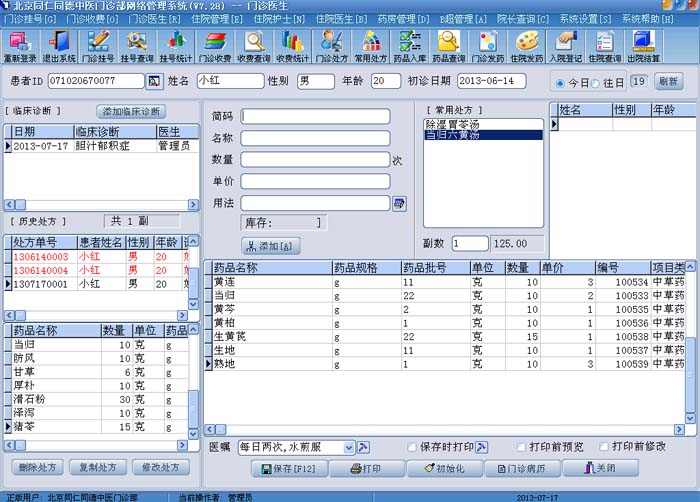Viewport: 700px width, 502px height.
Task: Click the 患者ID input field
Action: click(96, 81)
